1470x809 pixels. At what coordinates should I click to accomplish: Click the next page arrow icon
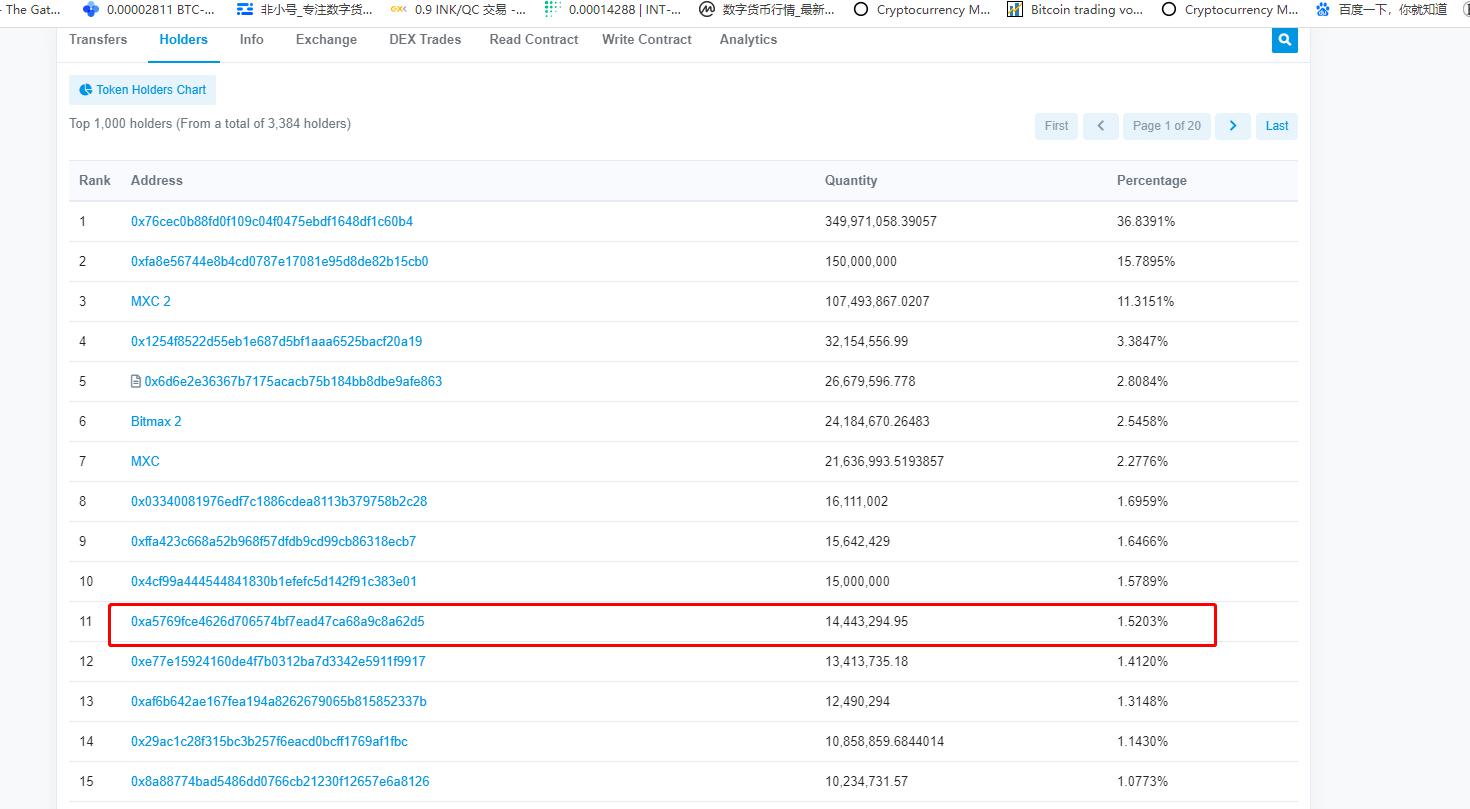point(1232,126)
